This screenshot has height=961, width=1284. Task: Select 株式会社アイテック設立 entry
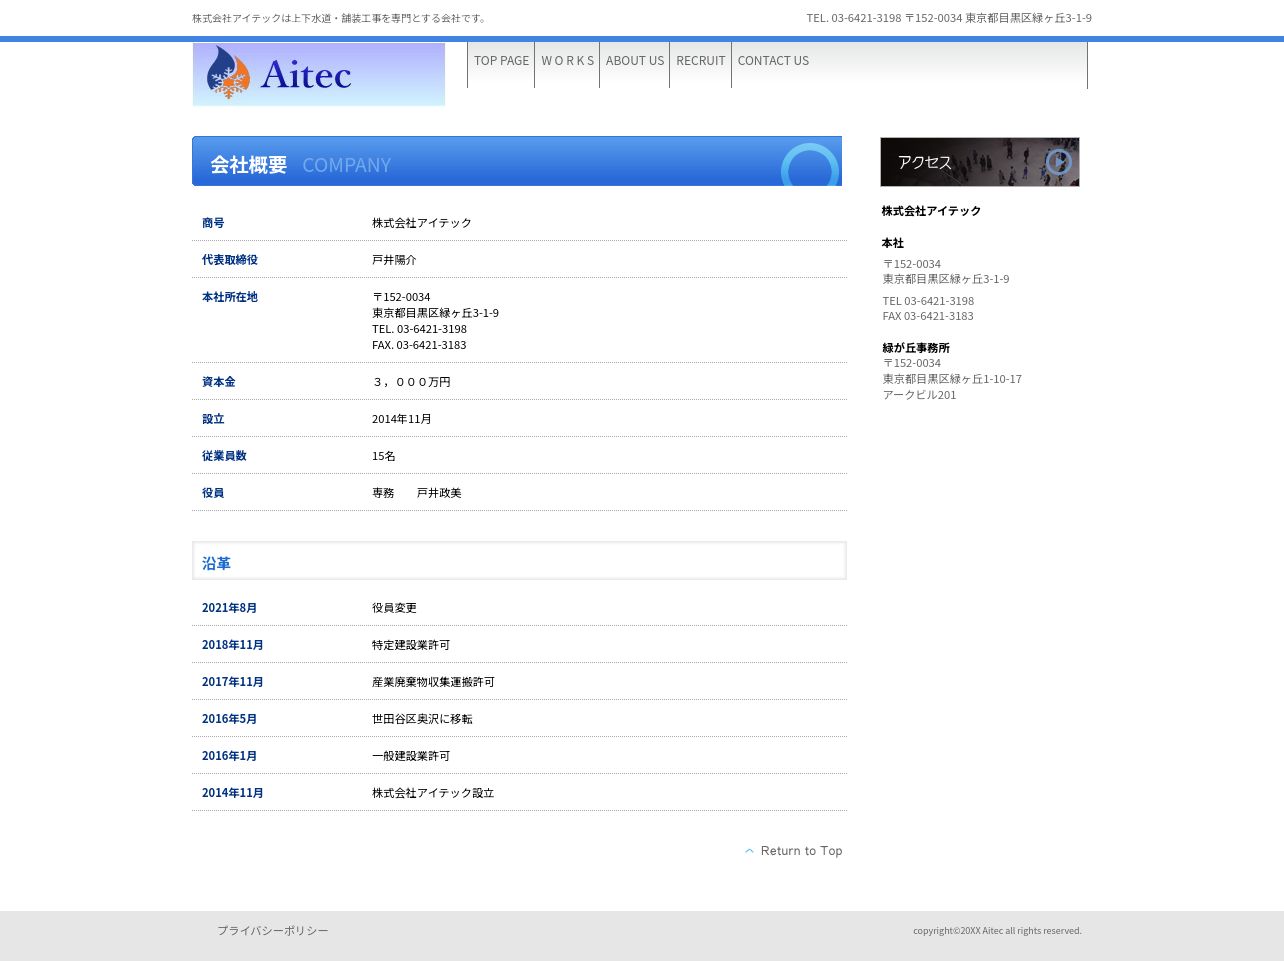[x=433, y=793]
